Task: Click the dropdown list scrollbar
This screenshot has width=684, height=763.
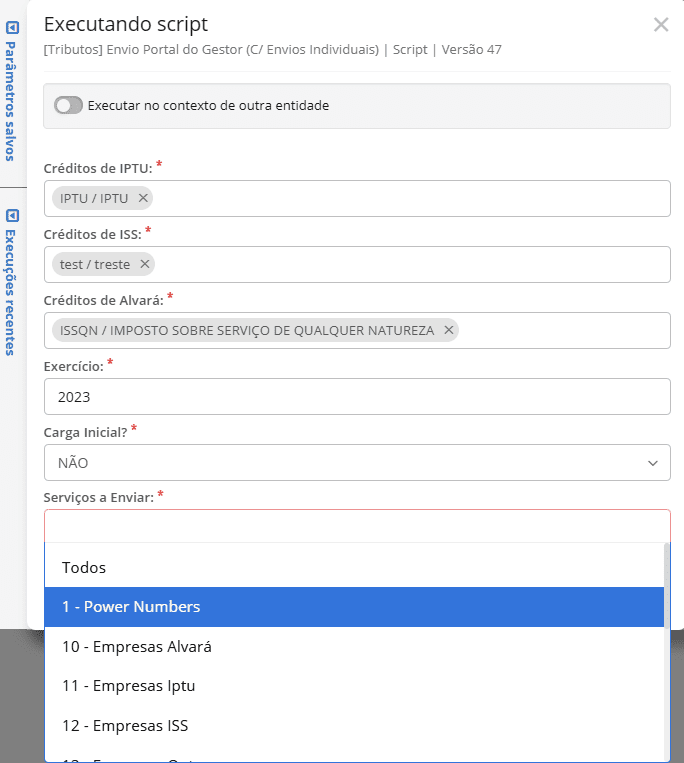Action: (667, 650)
